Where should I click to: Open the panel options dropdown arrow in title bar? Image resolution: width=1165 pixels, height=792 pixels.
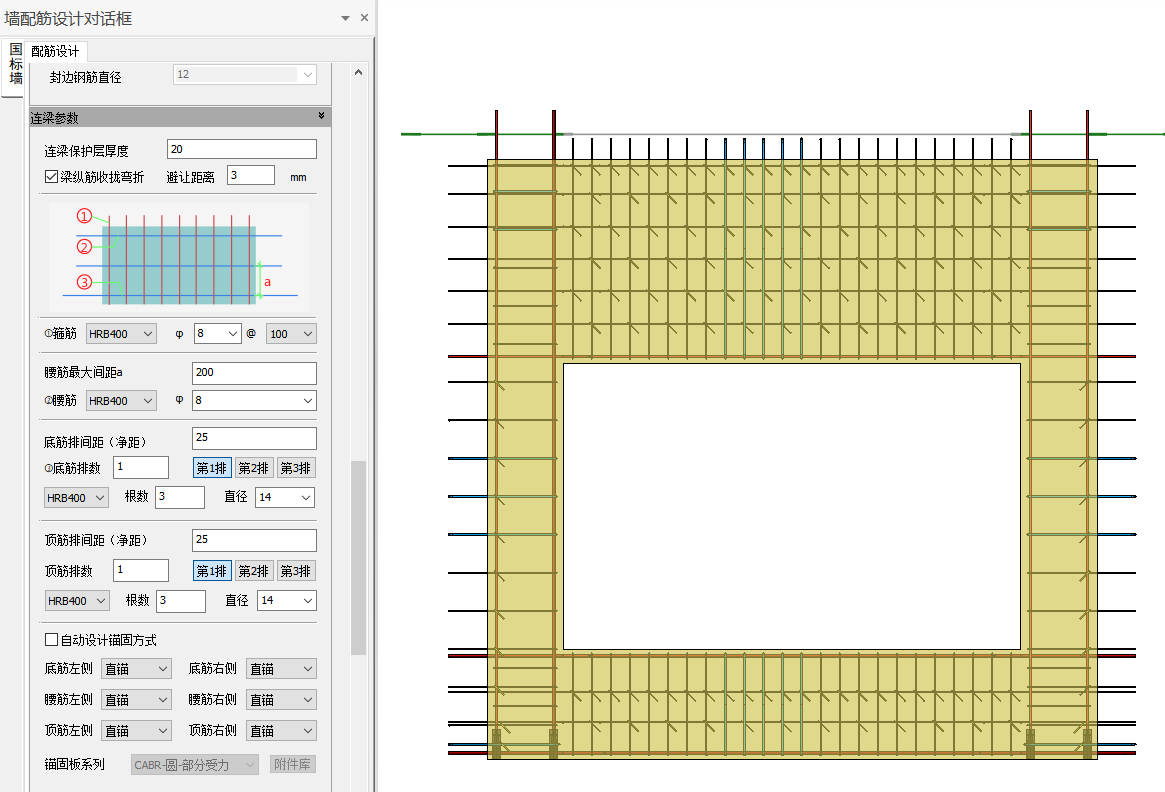[345, 18]
